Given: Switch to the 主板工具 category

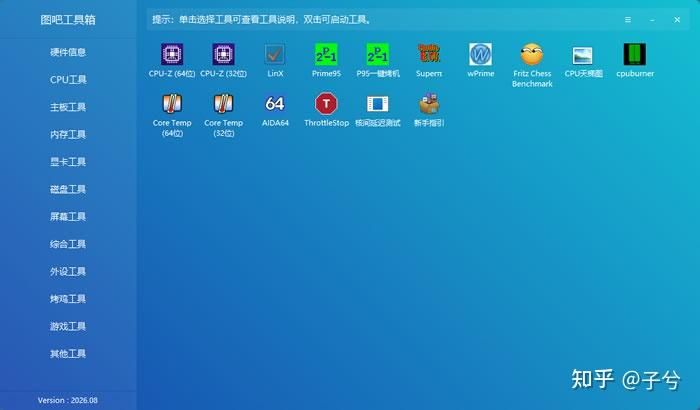Looking at the screenshot, I should click(x=68, y=107).
